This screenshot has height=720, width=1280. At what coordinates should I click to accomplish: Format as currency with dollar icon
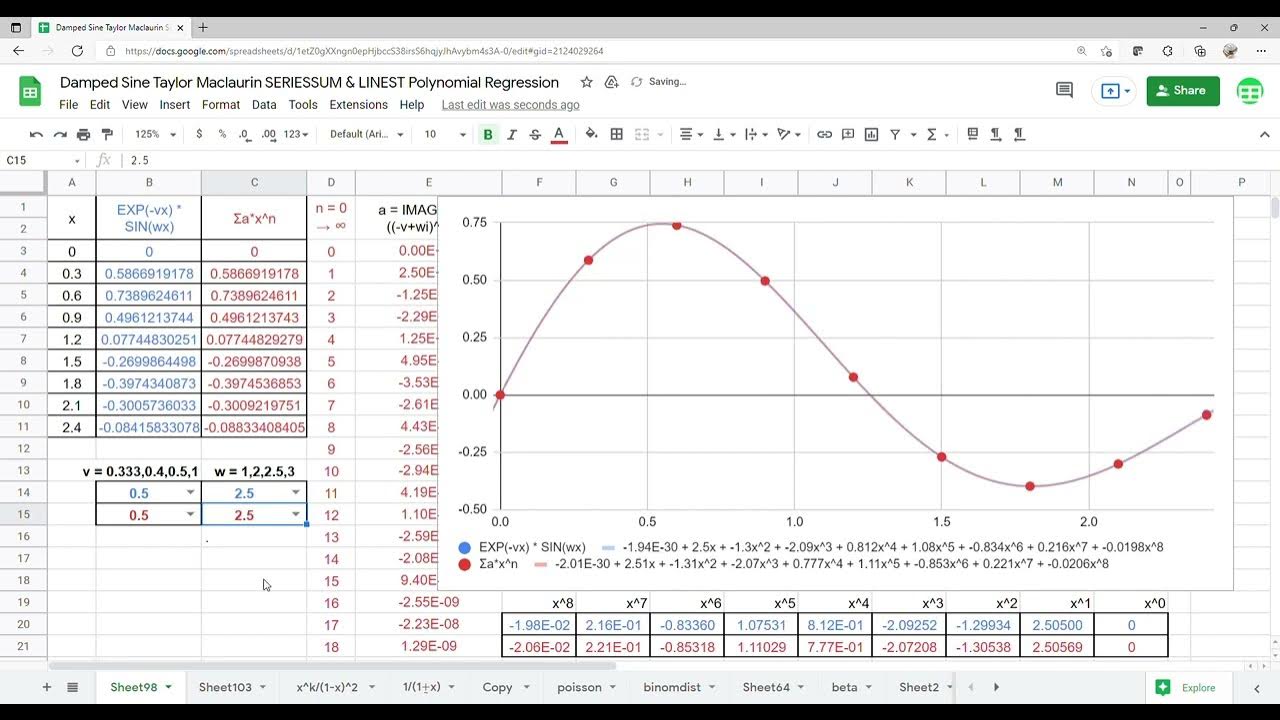(199, 134)
